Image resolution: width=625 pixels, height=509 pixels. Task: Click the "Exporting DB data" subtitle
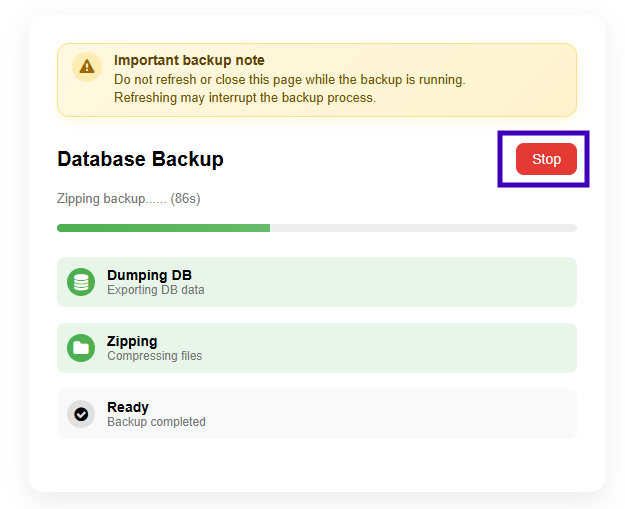(x=156, y=290)
